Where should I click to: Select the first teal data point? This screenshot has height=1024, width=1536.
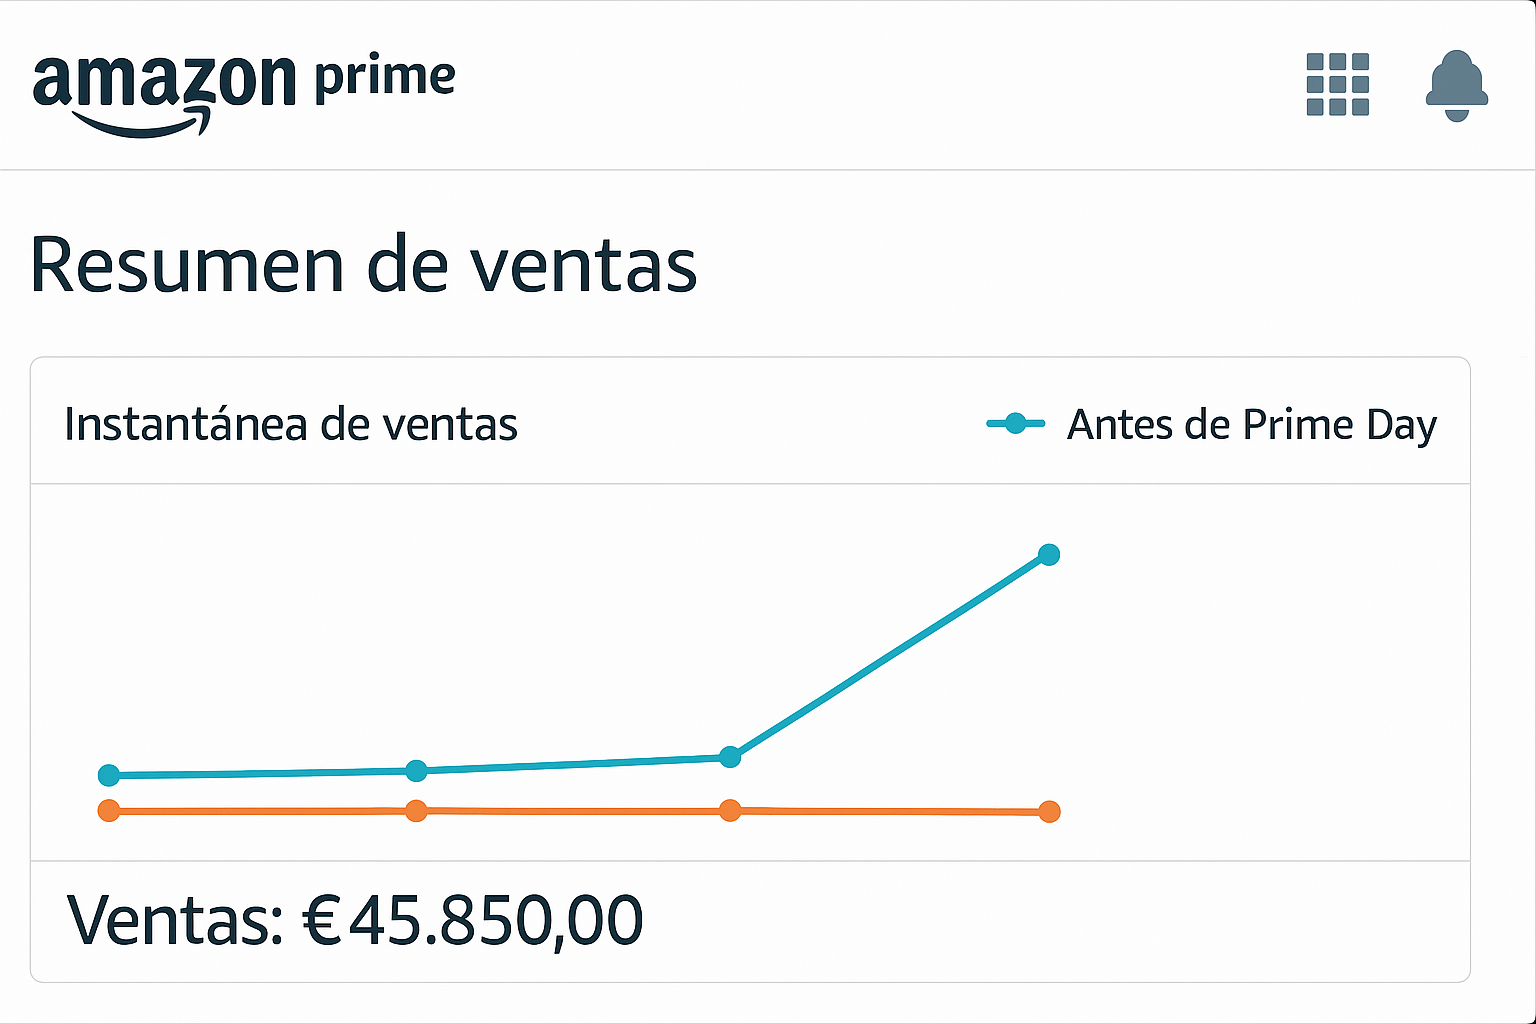109,775
